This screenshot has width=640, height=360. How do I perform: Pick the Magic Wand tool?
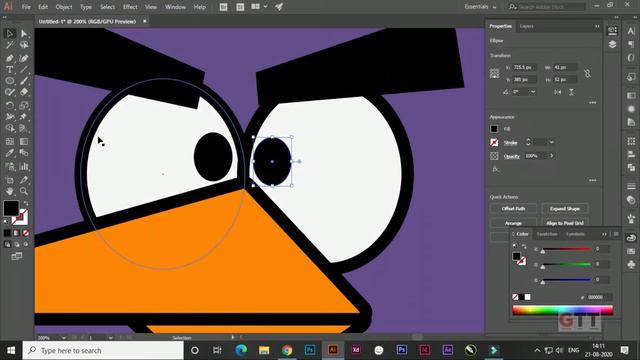tap(10, 45)
